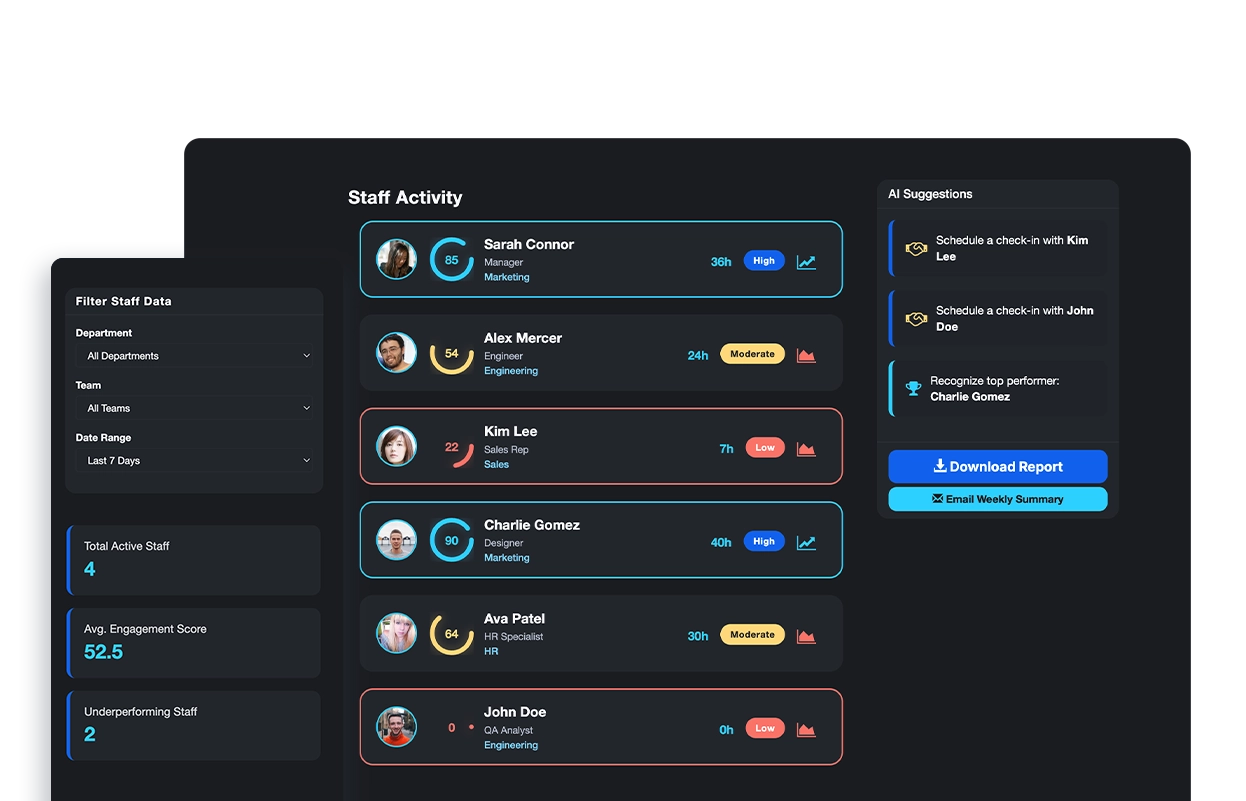Click the Marketing department link under Sarah Connor
The width and height of the screenshot is (1246, 801).
pos(507,277)
